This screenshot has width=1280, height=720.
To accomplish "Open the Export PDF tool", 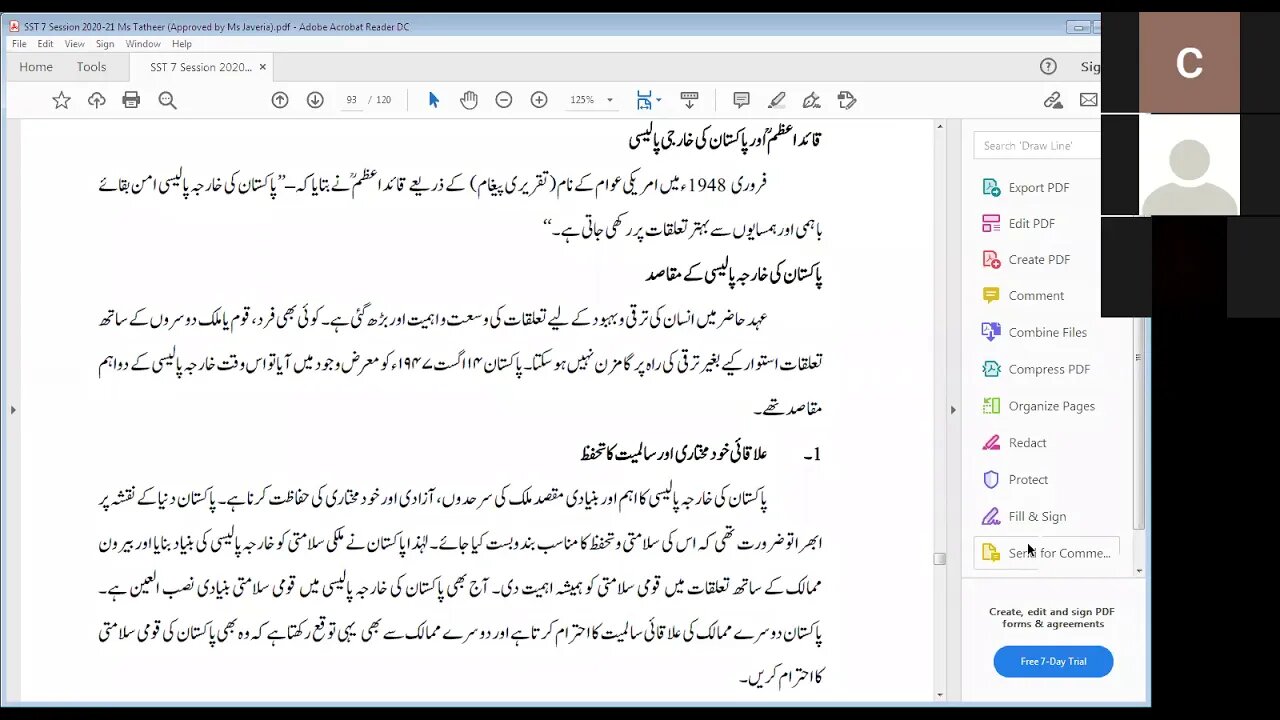I will (x=1038, y=187).
